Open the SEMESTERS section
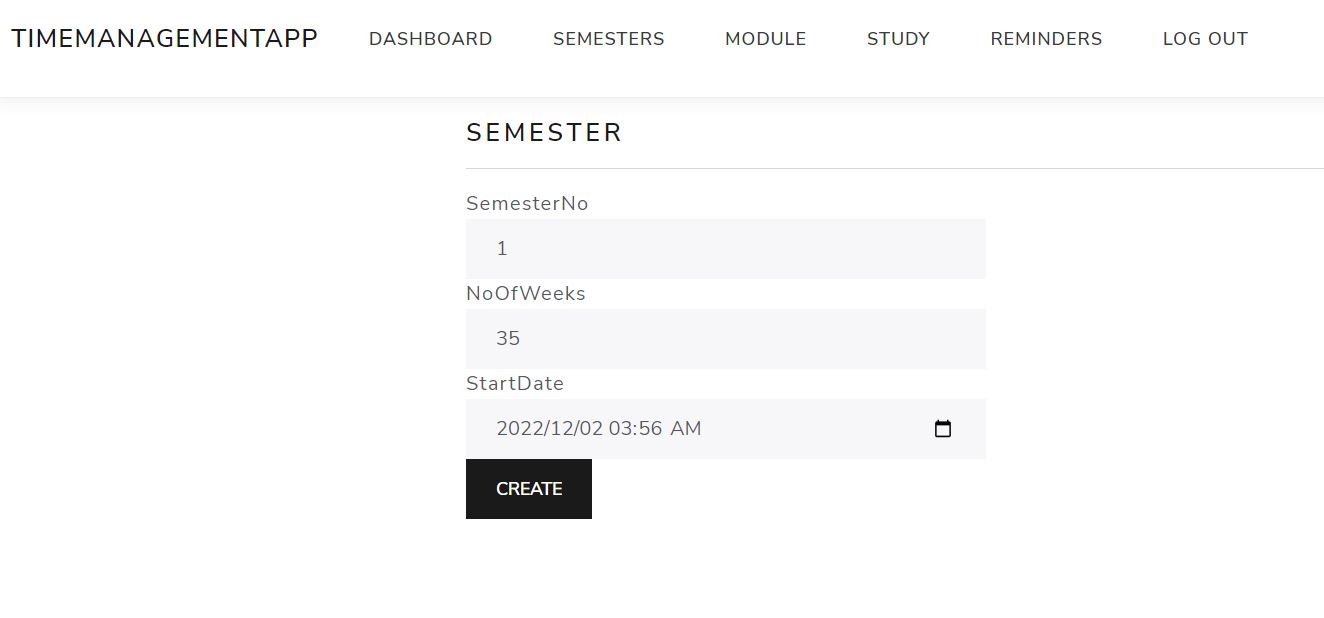This screenshot has width=1324, height=618. tap(608, 39)
